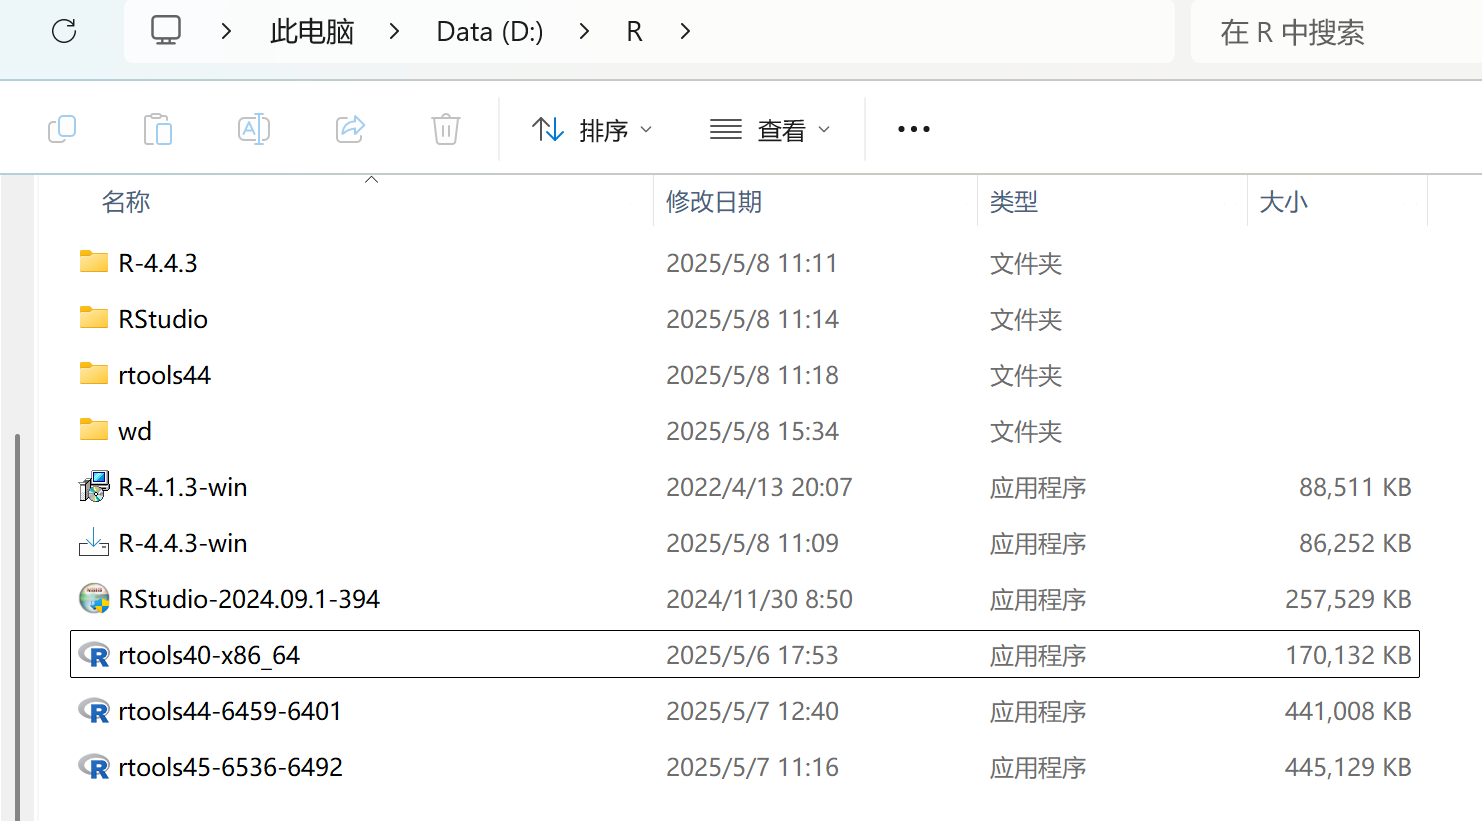Click the copy icon in toolbar
Screen dimensions: 1482x821
(x=62, y=129)
